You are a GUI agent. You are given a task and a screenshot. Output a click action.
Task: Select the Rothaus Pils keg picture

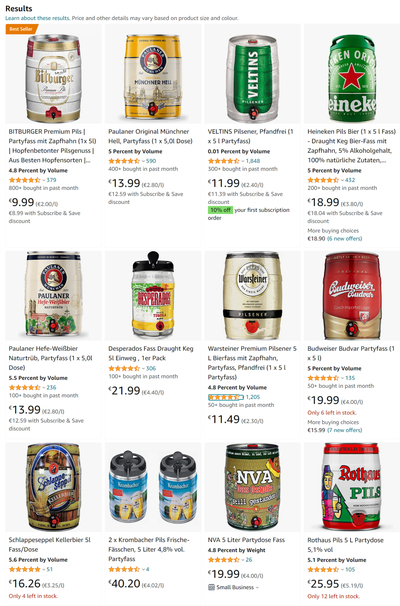351,486
